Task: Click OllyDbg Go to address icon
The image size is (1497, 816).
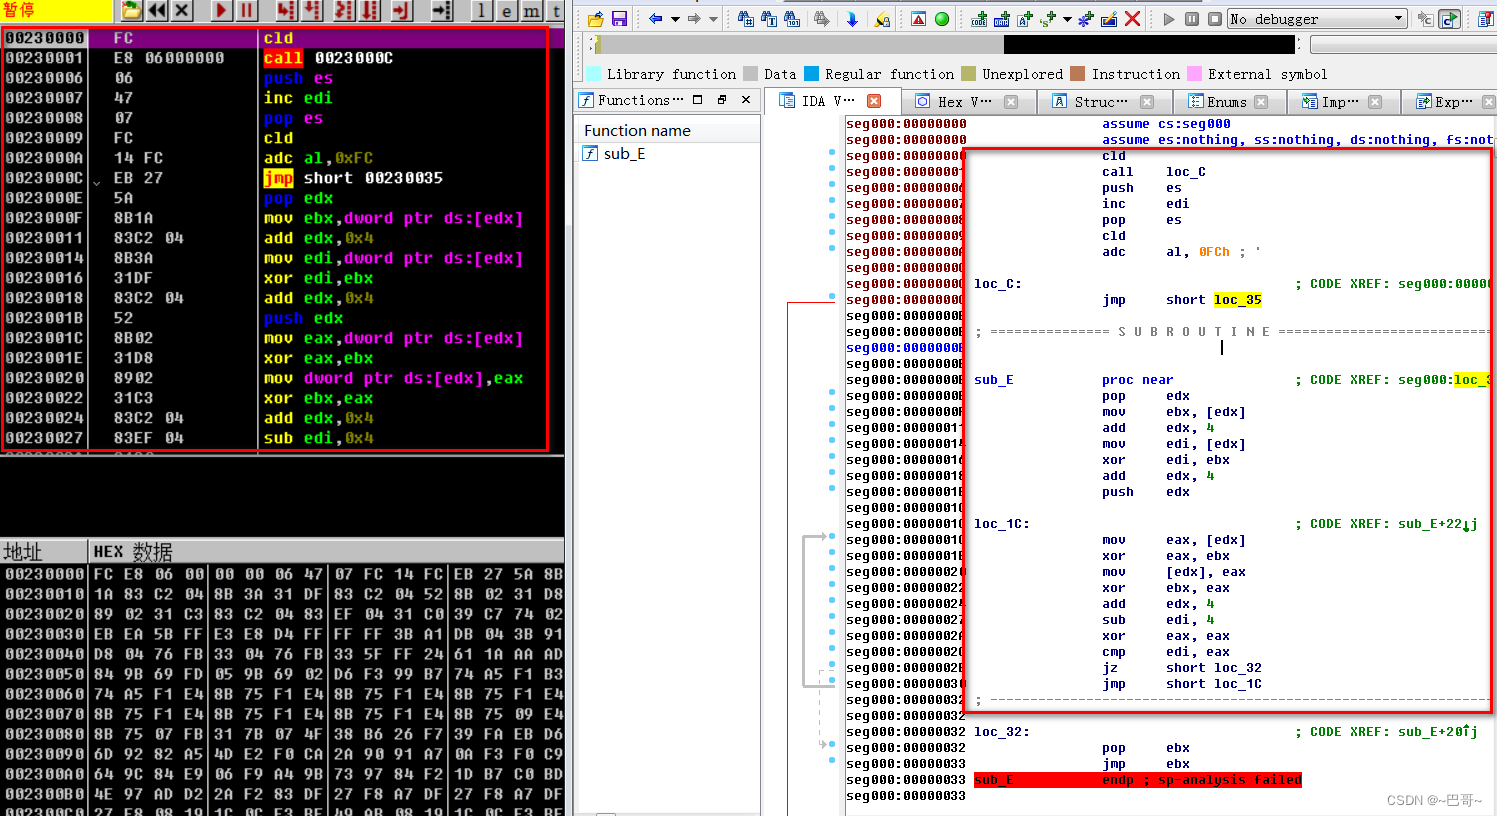Action: [x=442, y=11]
